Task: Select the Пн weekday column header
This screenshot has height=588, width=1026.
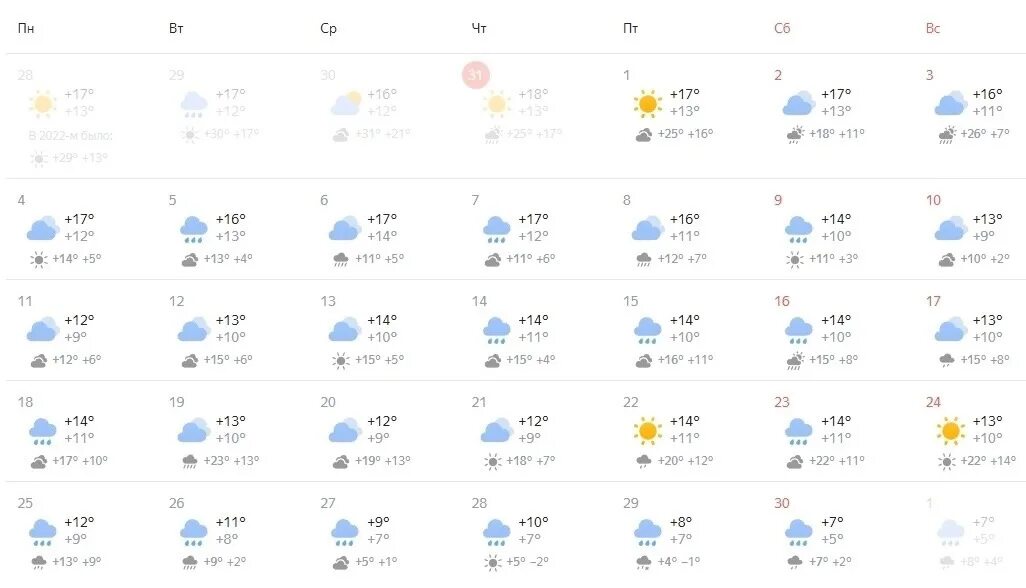Action: click(x=26, y=28)
